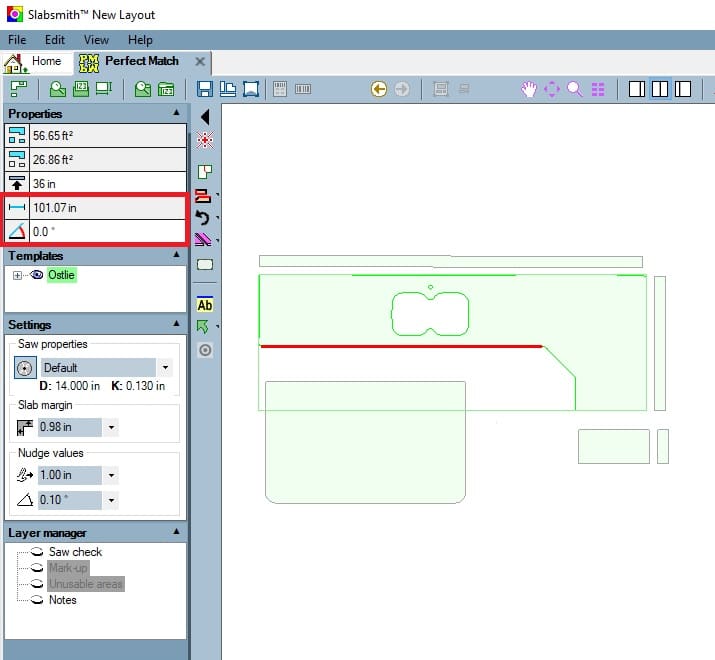Viewport: 715px width, 660px height.
Task: Switch to the Home tab
Action: pyautogui.click(x=35, y=62)
